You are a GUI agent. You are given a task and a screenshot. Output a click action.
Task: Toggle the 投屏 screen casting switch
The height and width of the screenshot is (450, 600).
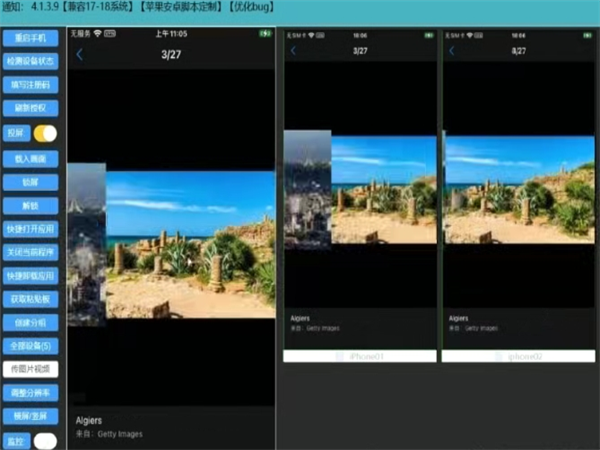[x=45, y=133]
